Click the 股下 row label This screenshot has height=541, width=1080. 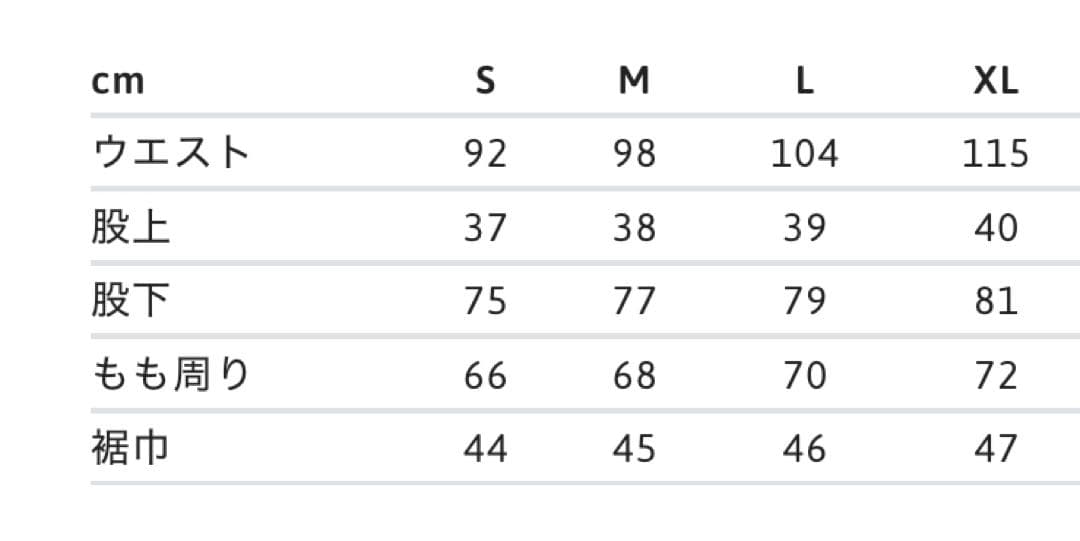click(x=131, y=301)
